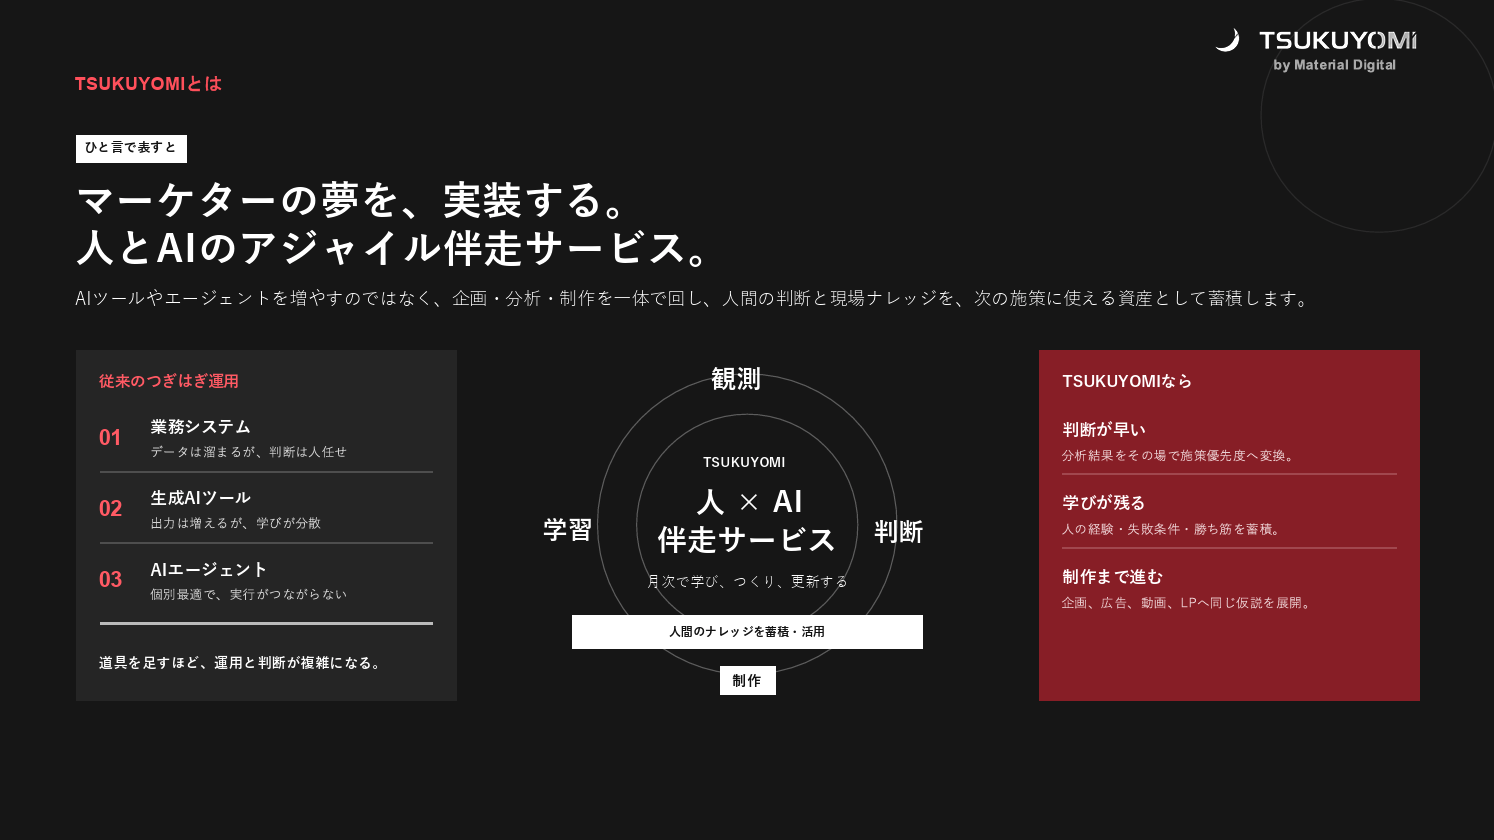Select the '判断が早い' heading
1494x840 pixels.
coord(1104,430)
